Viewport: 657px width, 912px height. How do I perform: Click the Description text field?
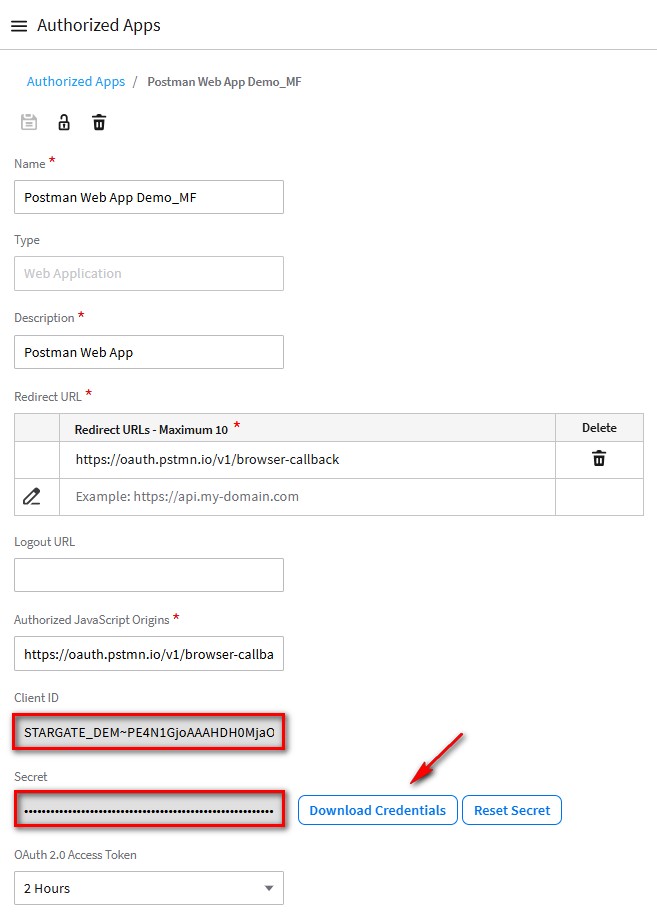click(x=149, y=352)
